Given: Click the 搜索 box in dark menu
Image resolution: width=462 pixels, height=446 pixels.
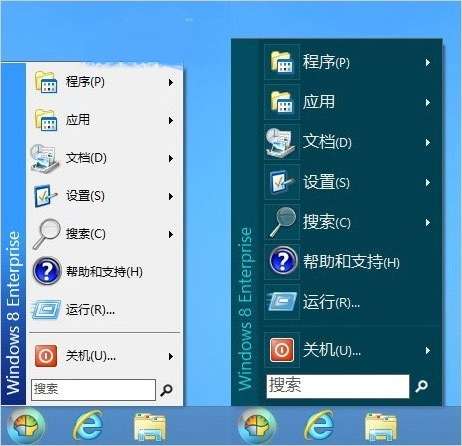Looking at the screenshot, I should coord(338,386).
